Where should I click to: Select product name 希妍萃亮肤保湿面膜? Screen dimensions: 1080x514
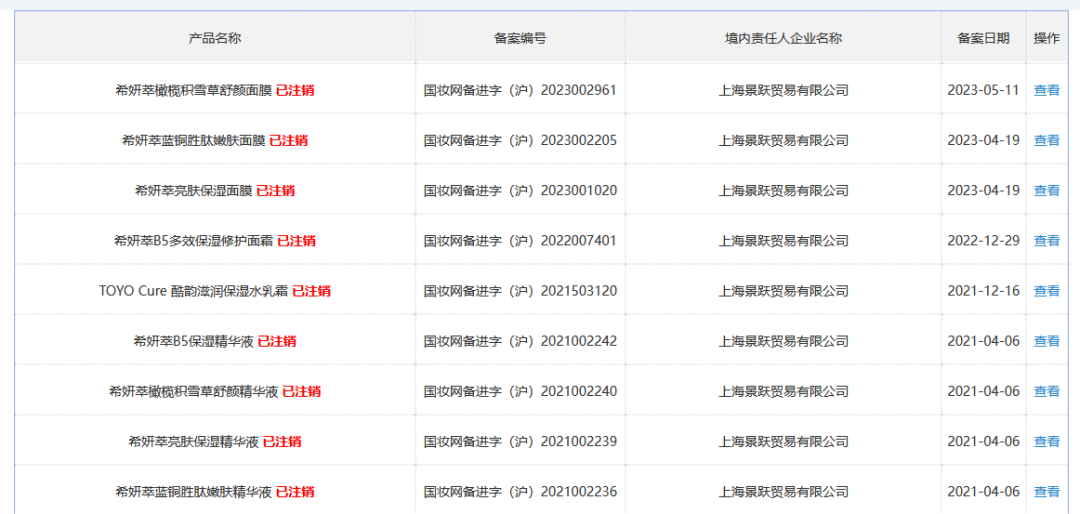(194, 191)
